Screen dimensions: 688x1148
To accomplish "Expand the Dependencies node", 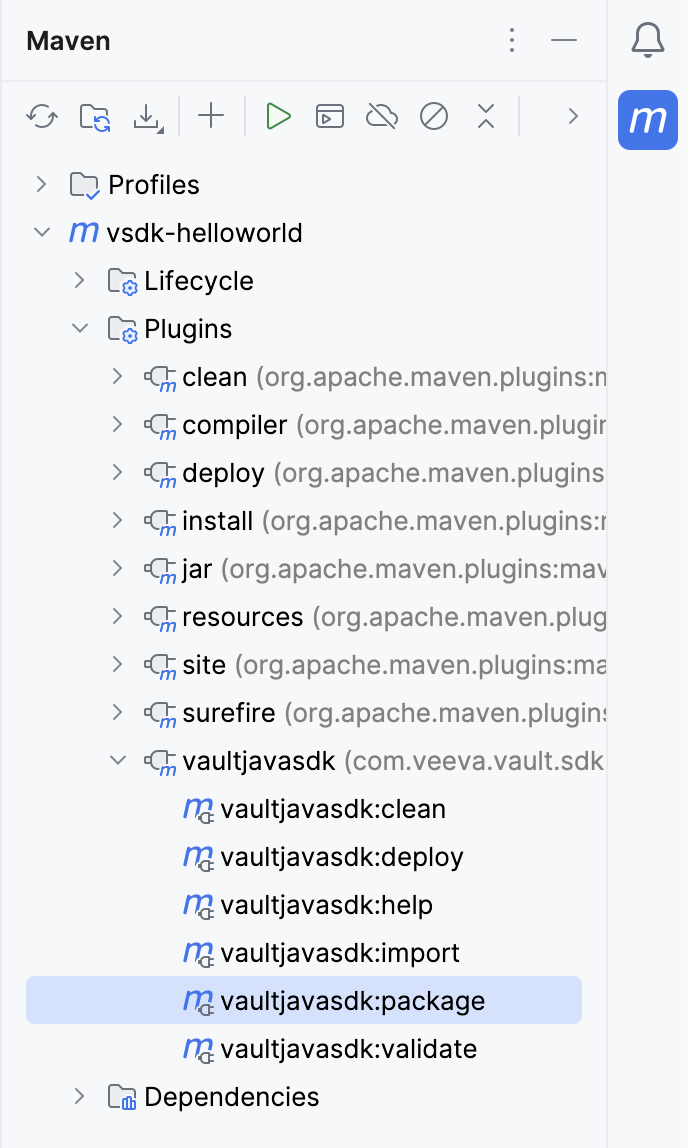I will 79,1096.
